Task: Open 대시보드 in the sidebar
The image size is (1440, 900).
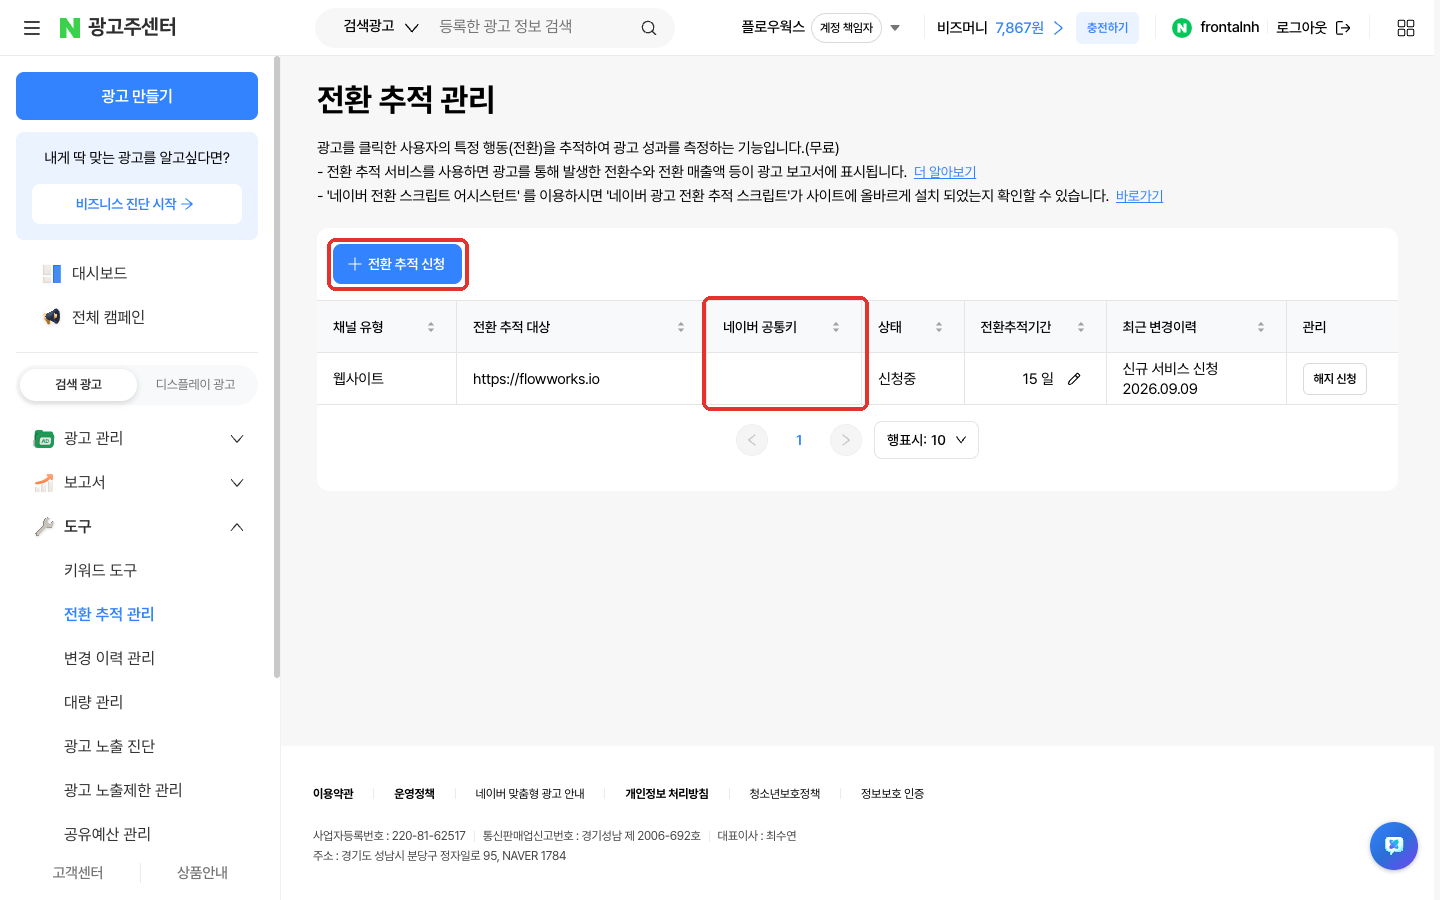Action: (x=99, y=273)
